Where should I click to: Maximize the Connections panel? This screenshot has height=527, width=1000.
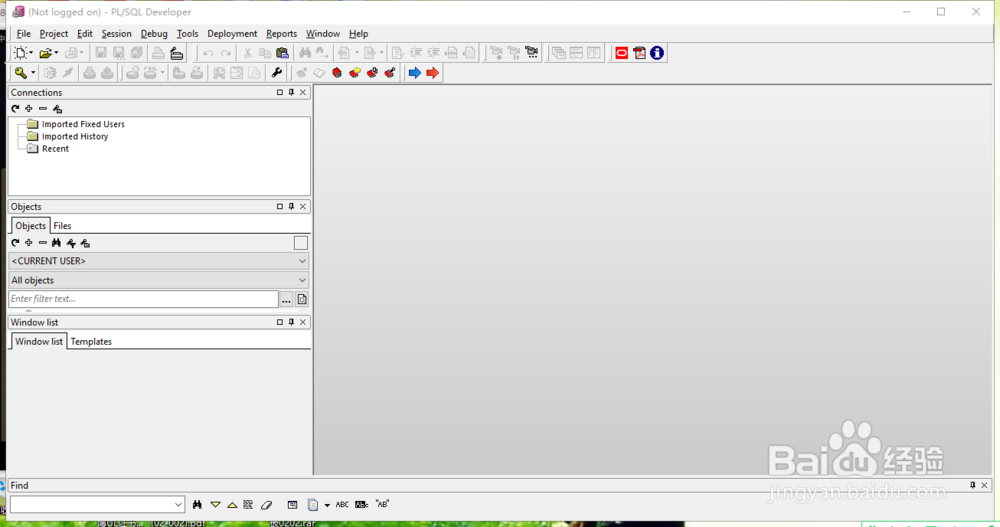pos(279,93)
